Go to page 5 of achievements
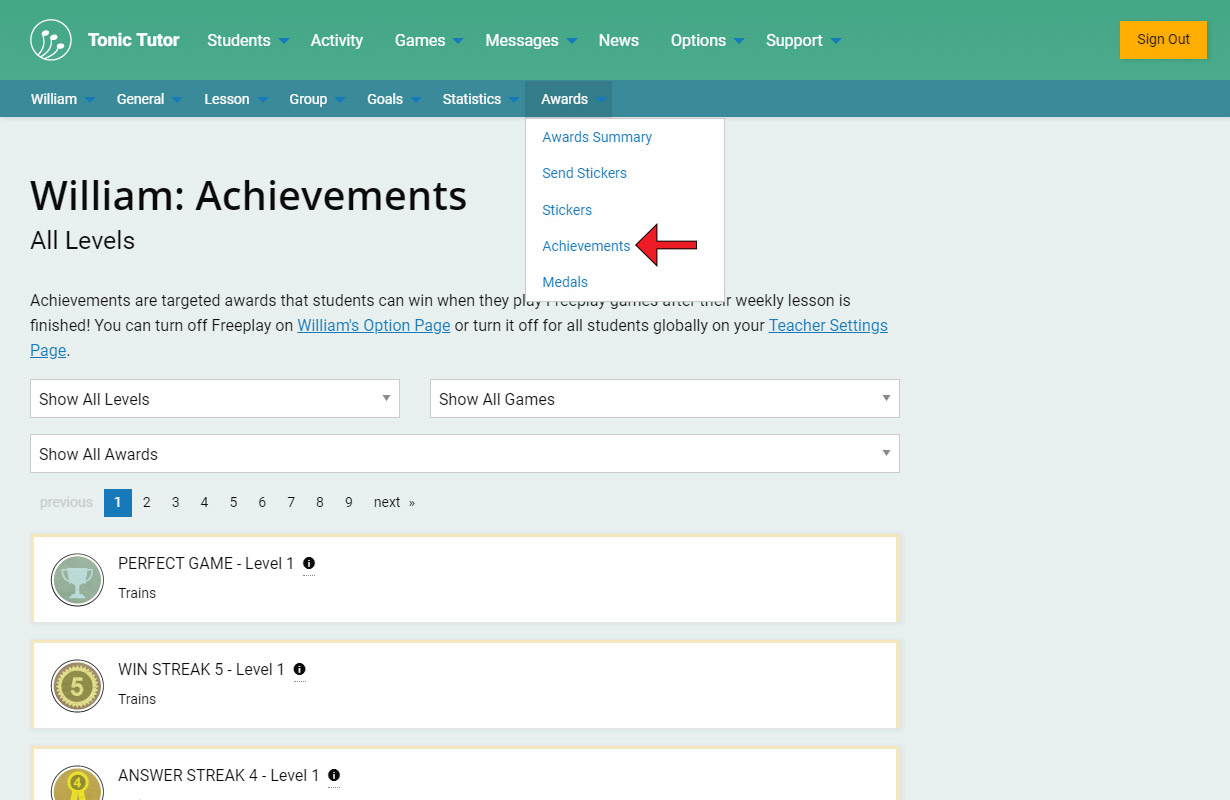This screenshot has width=1230, height=800. (233, 502)
